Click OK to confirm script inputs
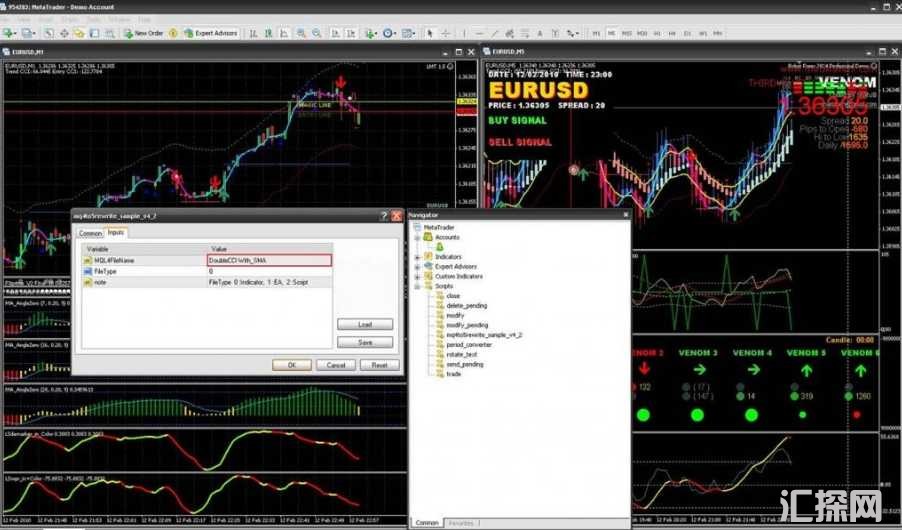The width and height of the screenshot is (902, 530). [292, 365]
